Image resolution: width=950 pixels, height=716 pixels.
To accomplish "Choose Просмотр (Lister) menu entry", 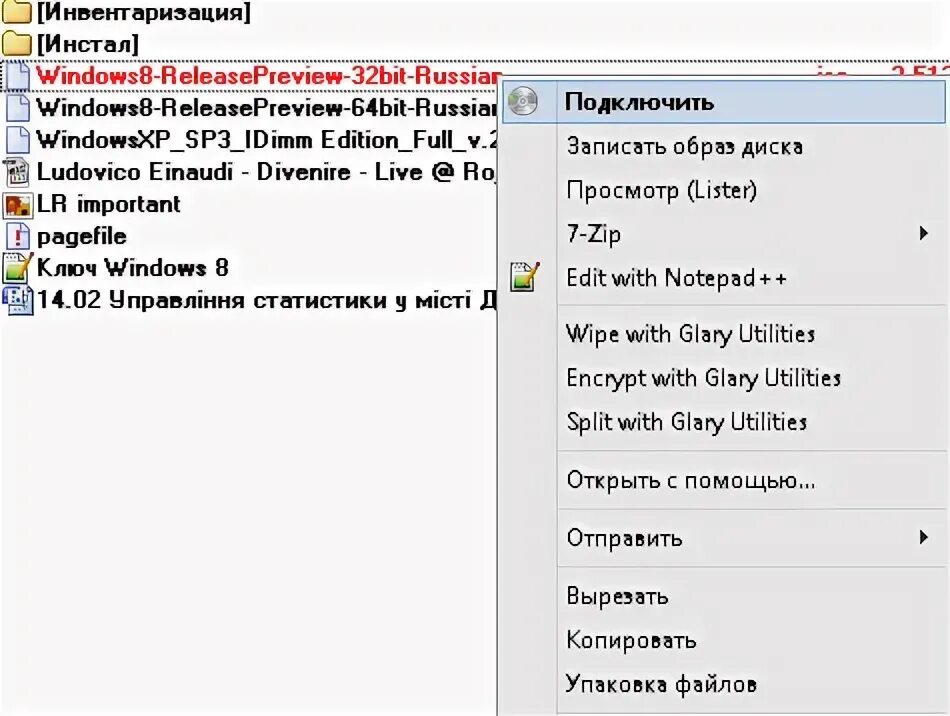I will click(x=724, y=190).
